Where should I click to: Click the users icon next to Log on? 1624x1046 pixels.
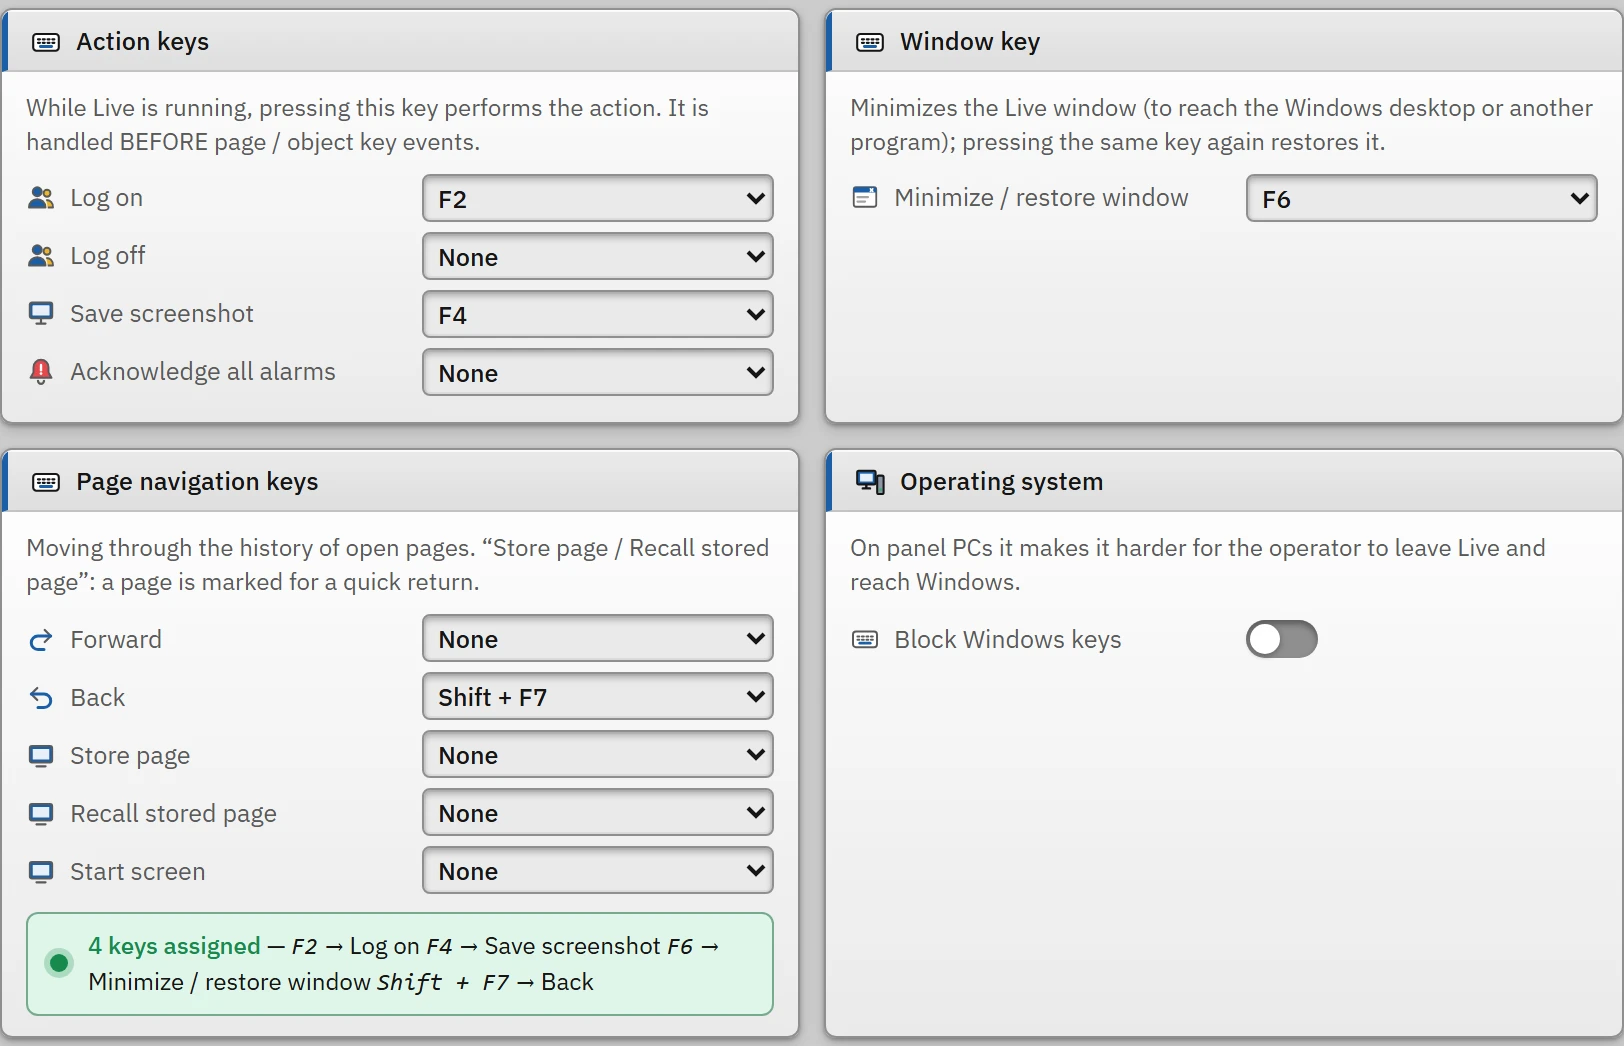(x=41, y=198)
